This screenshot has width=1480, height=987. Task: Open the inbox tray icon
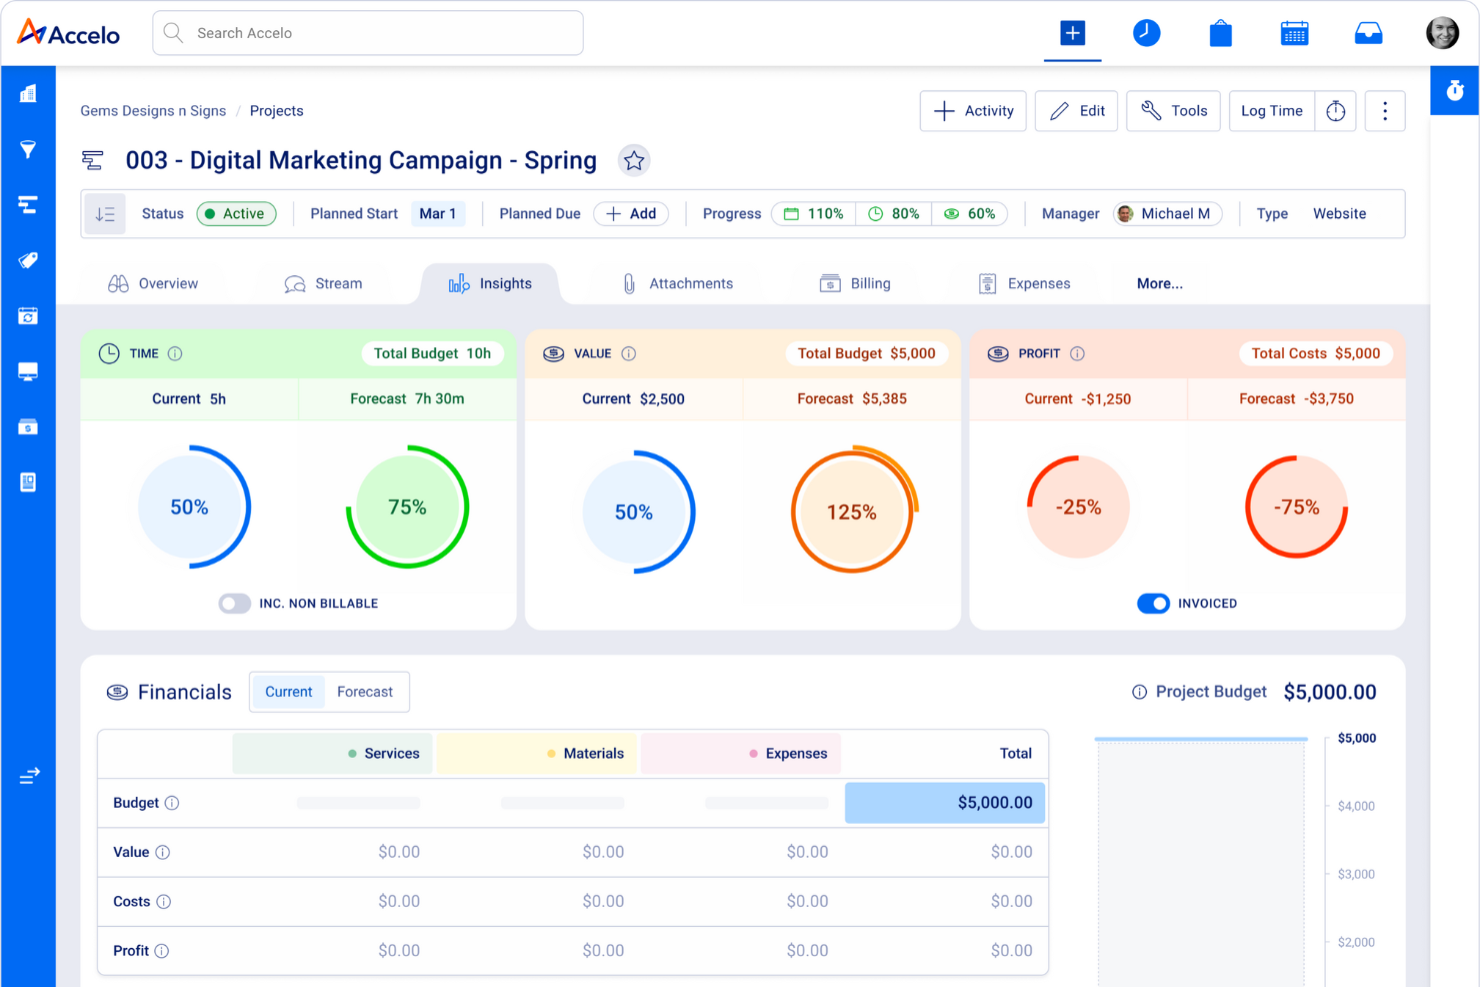(x=1368, y=34)
